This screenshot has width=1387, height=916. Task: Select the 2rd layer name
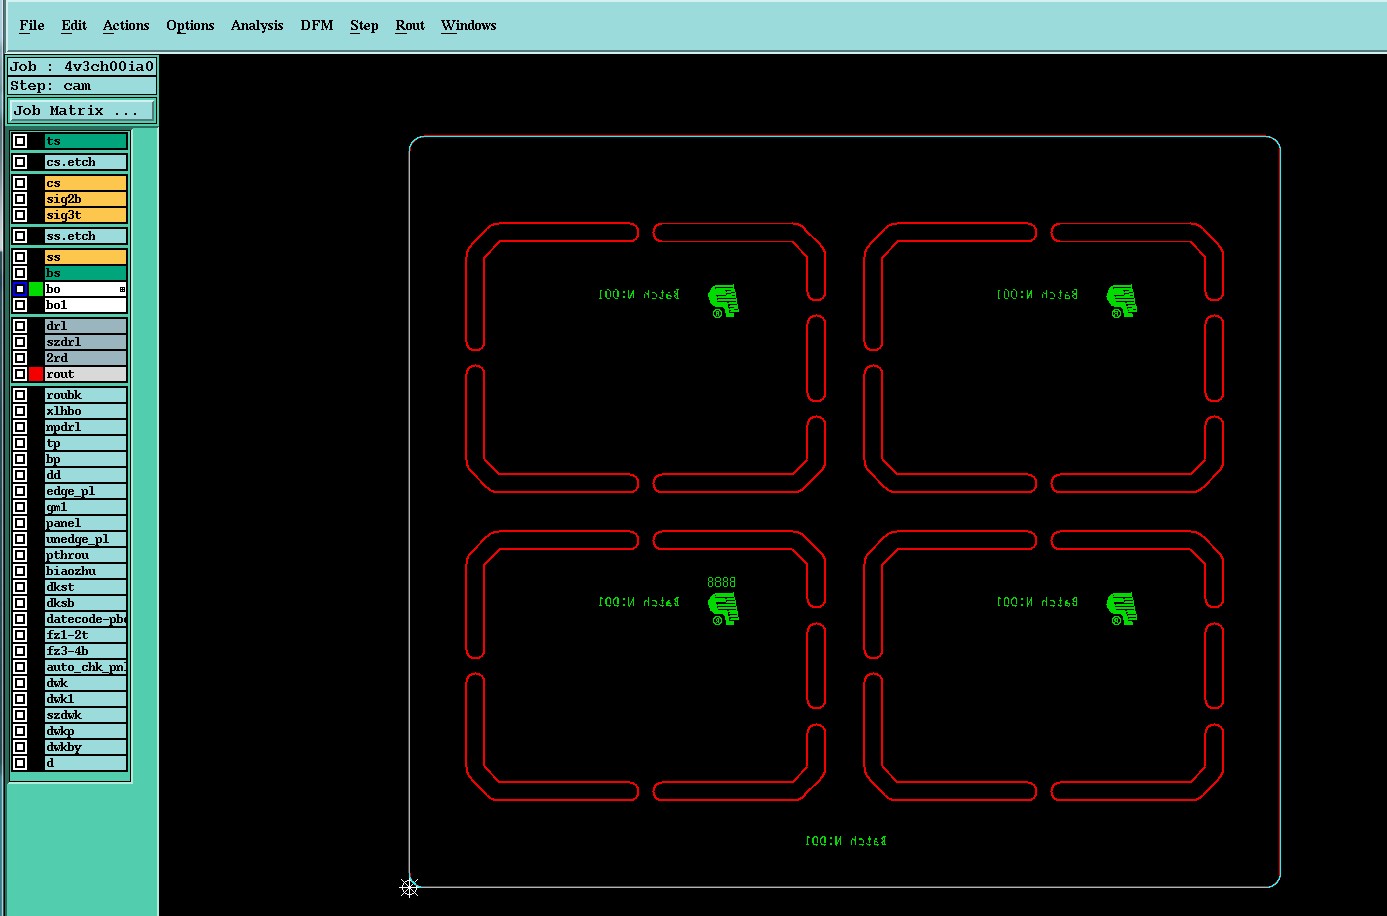(x=86, y=358)
